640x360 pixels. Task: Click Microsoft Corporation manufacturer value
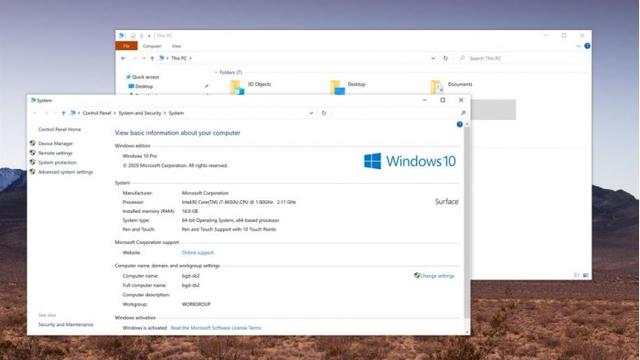(205, 193)
